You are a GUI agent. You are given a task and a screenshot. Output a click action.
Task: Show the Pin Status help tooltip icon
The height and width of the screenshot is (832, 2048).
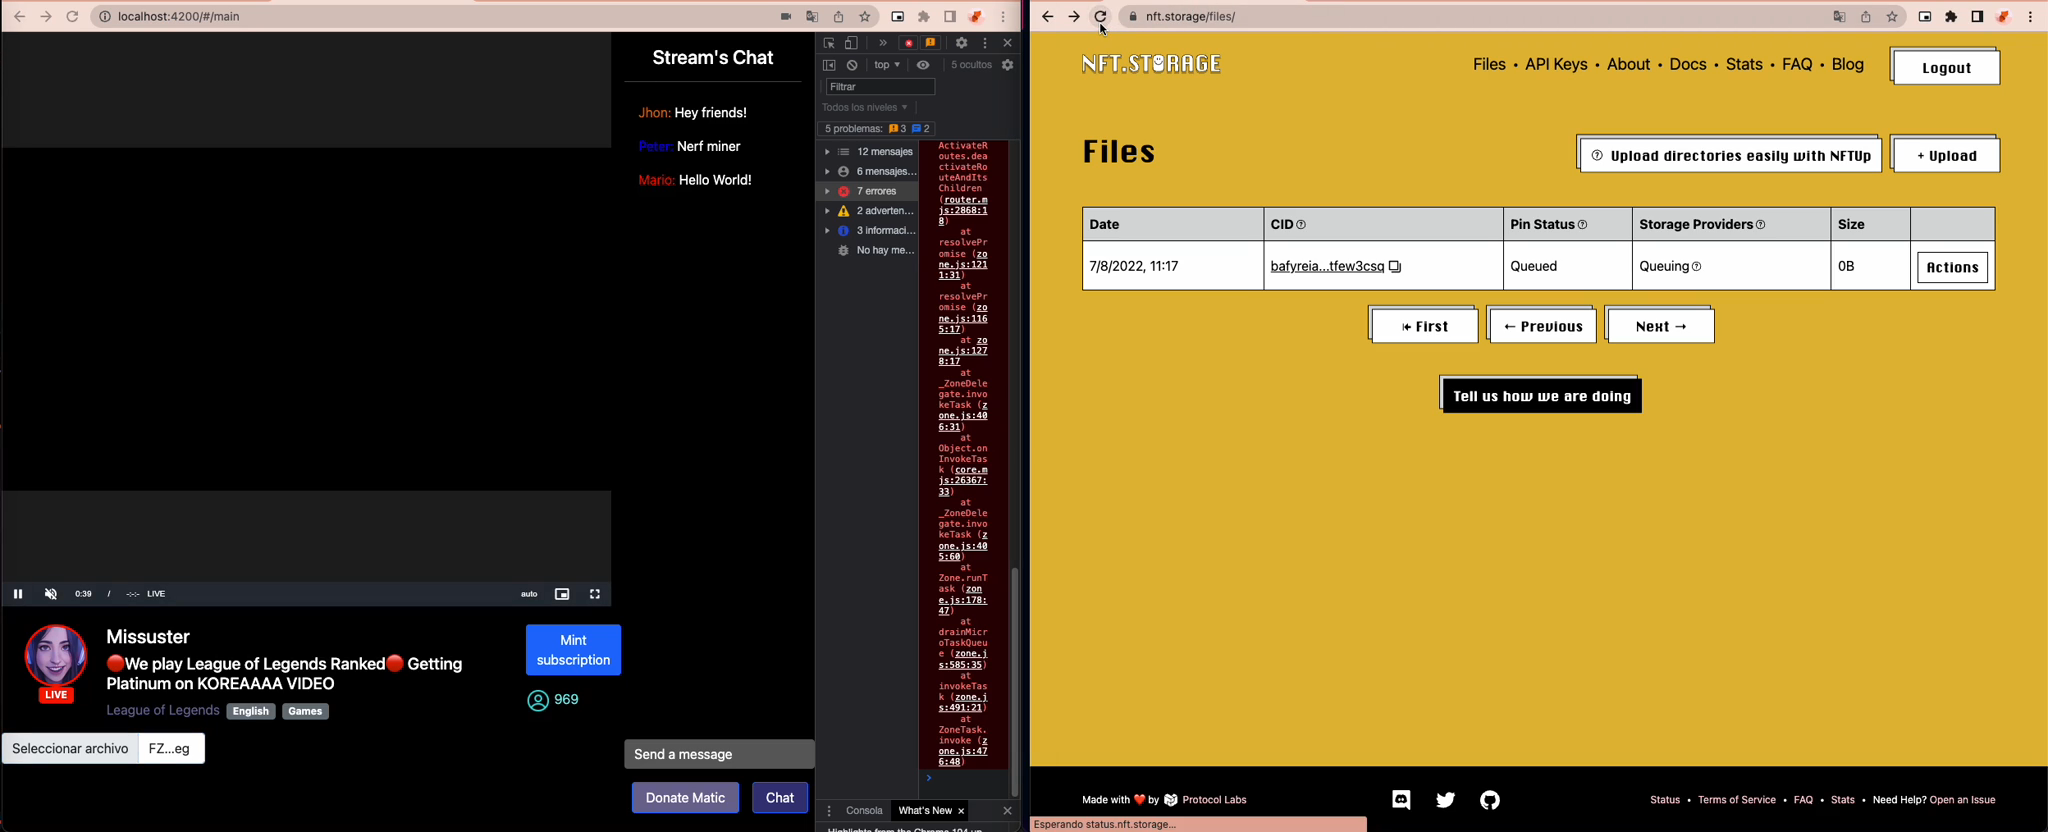1582,225
